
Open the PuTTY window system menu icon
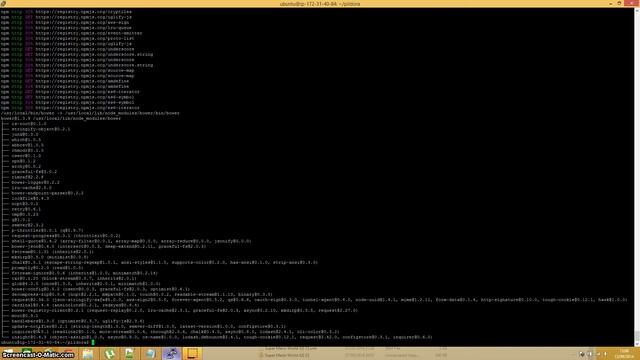coord(3,3)
